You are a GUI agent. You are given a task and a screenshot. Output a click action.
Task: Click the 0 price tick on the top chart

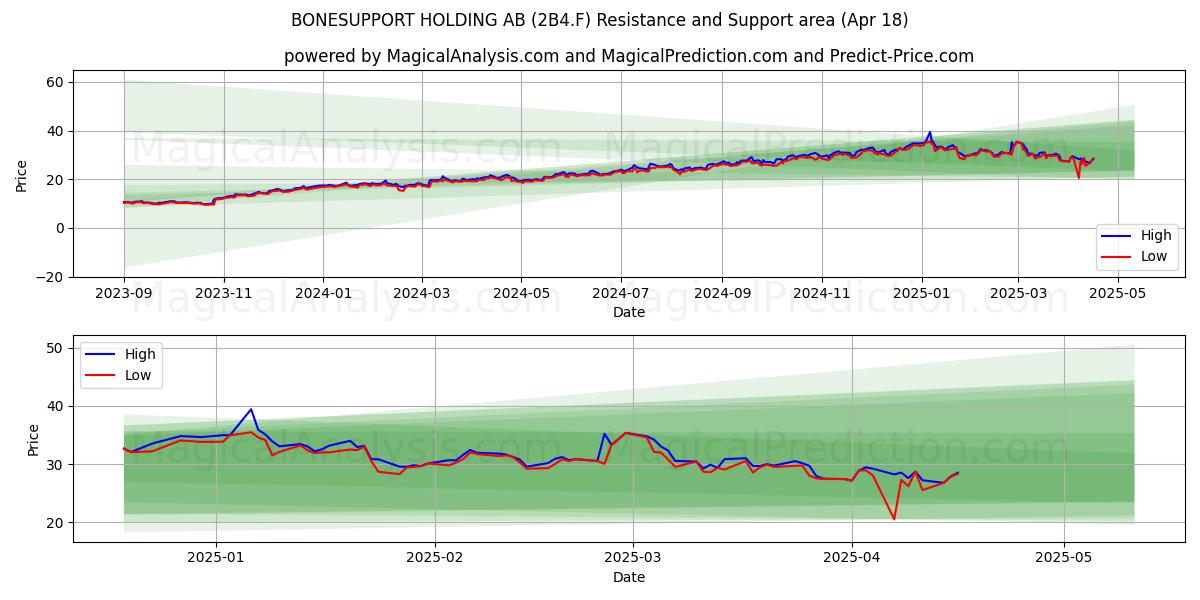[x=60, y=228]
